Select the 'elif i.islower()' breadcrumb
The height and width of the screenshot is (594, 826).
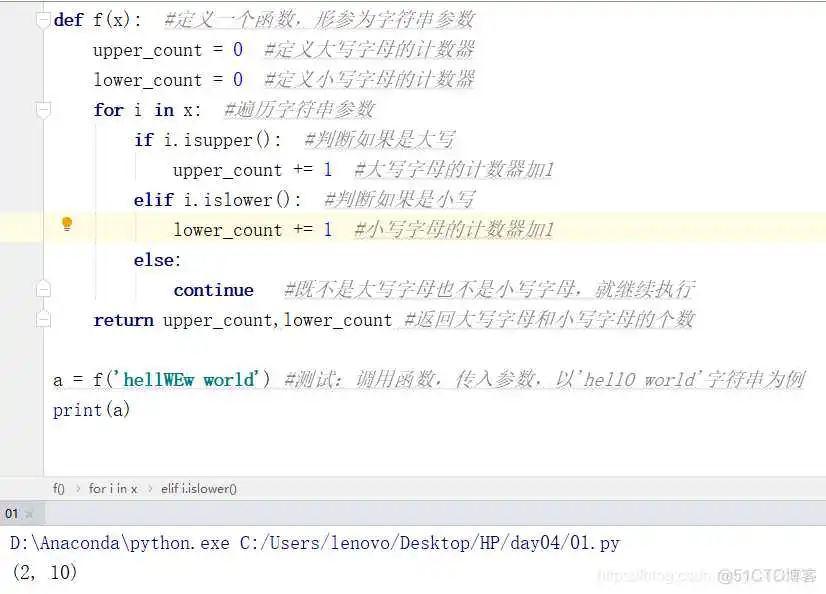pyautogui.click(x=199, y=489)
